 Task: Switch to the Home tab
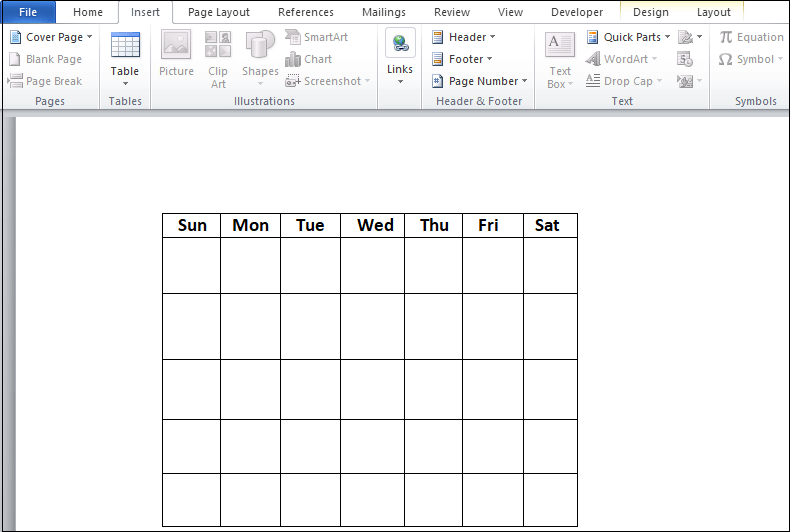(x=88, y=12)
